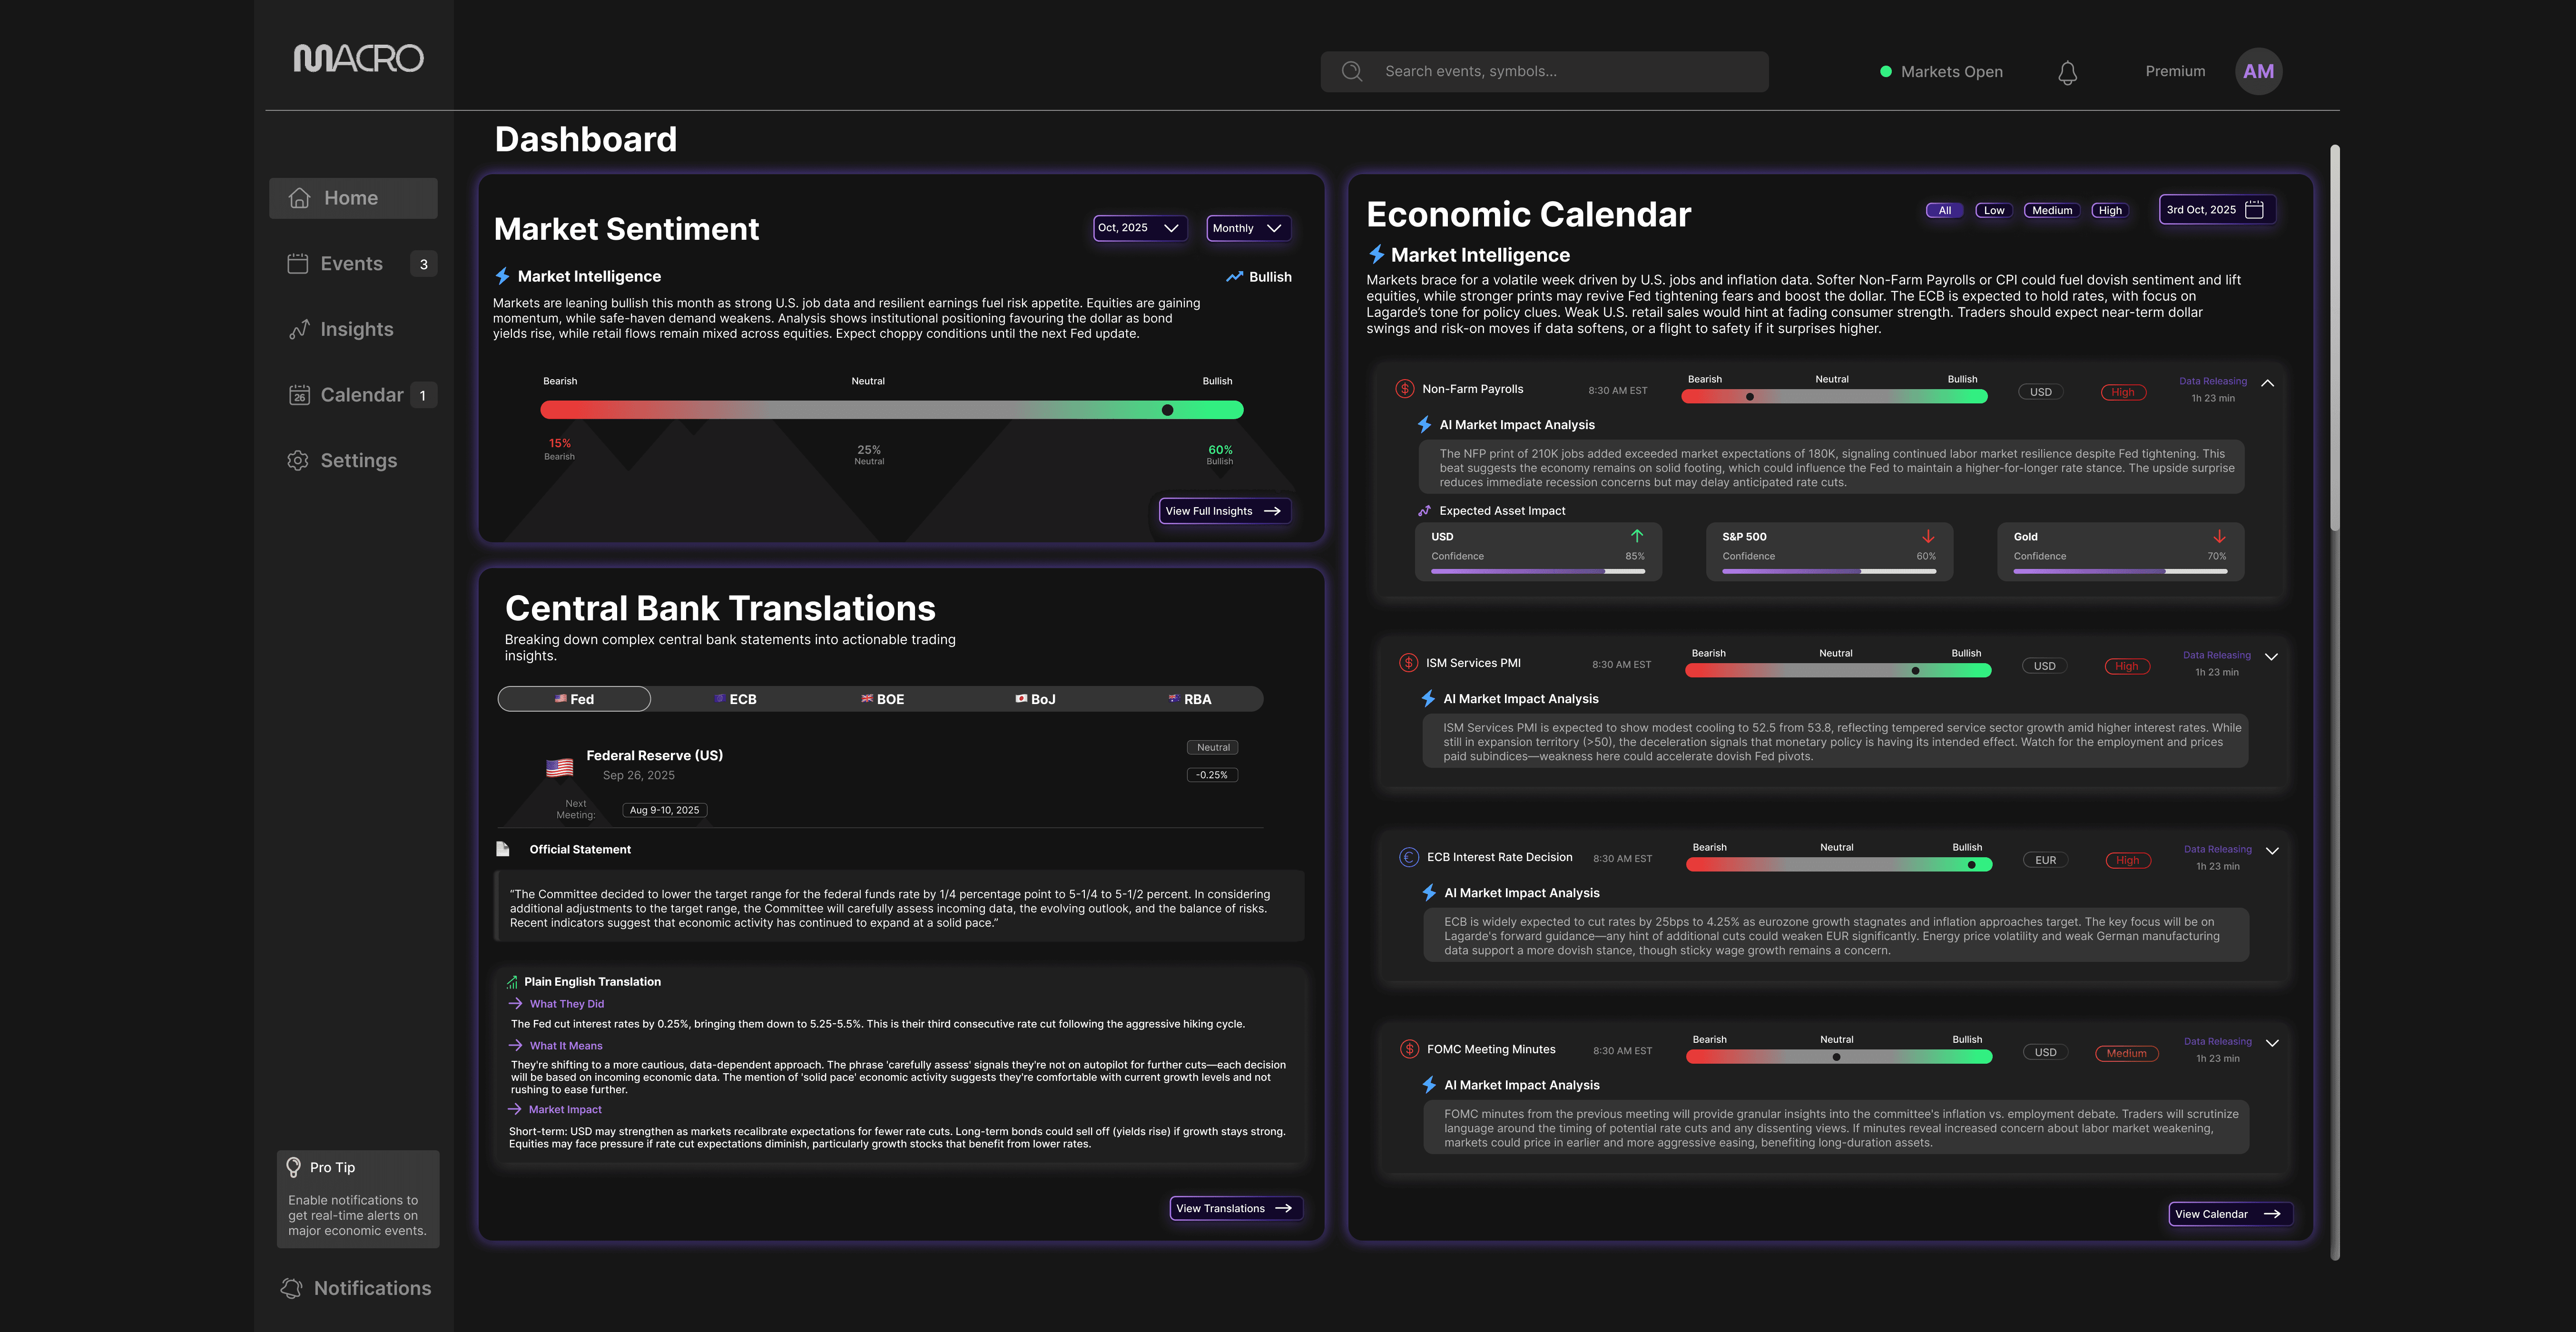Click the Aug 9-10, 2025 next meeting tag
Viewport: 2576px width, 1332px height.
pyautogui.click(x=665, y=810)
